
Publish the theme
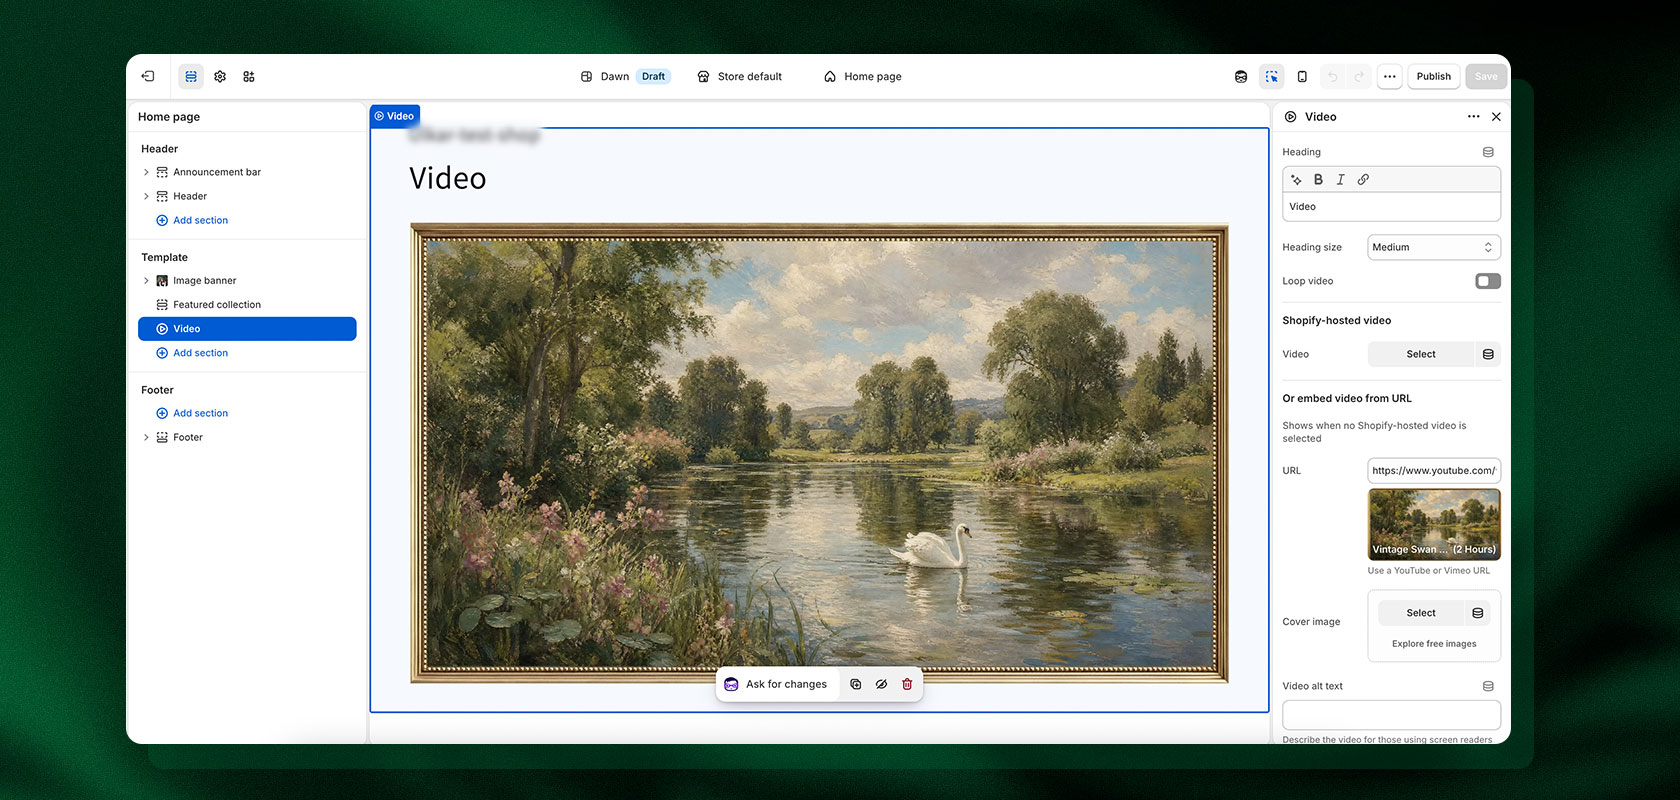pyautogui.click(x=1433, y=76)
